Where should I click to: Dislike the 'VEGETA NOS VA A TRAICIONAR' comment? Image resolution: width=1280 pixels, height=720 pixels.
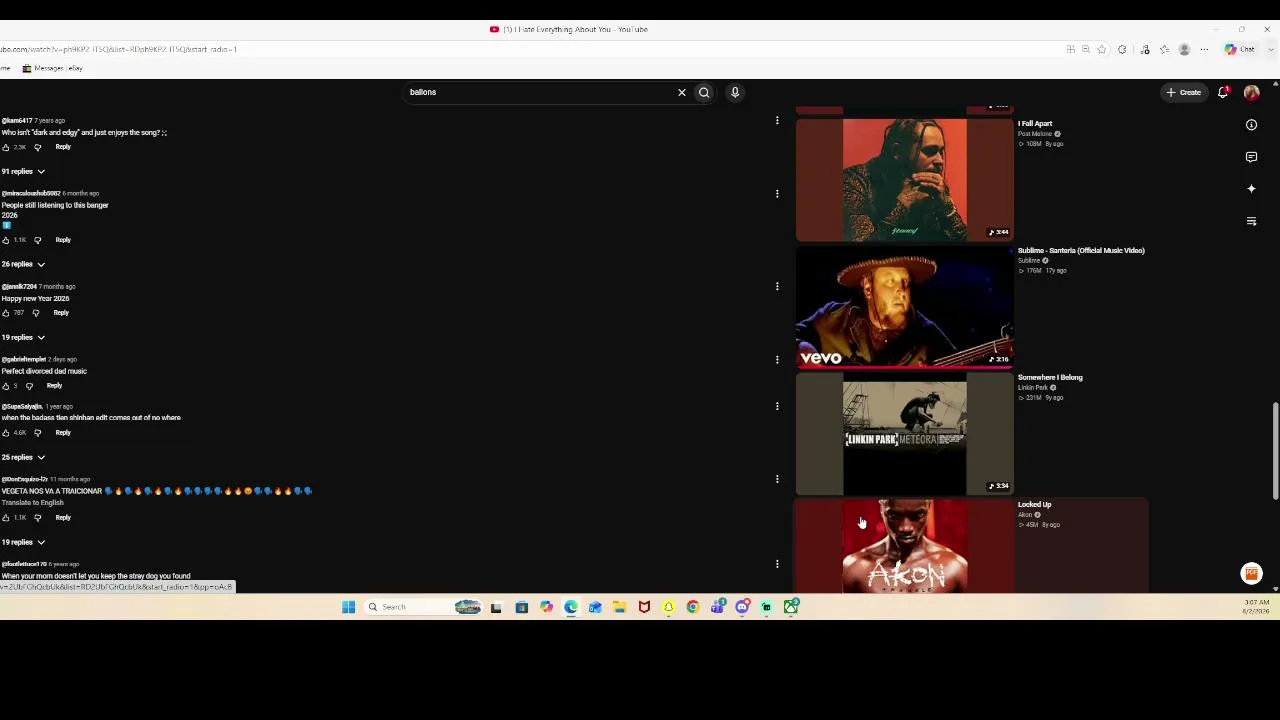[x=37, y=518]
